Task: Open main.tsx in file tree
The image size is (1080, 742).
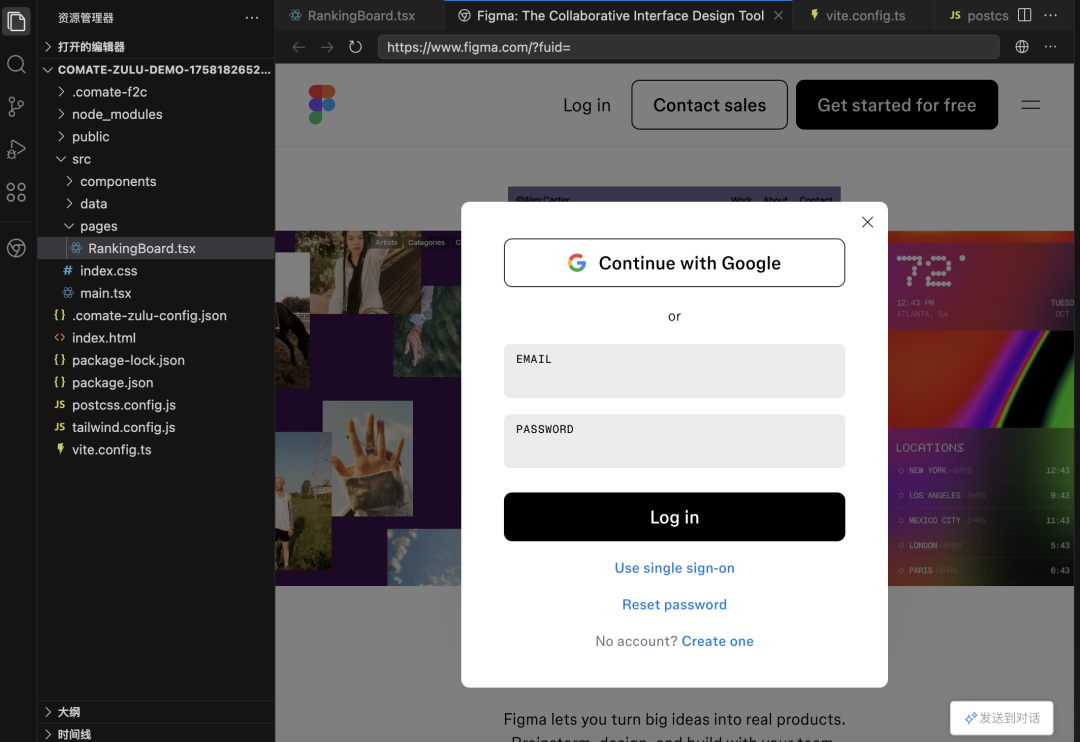Action: coord(156,293)
